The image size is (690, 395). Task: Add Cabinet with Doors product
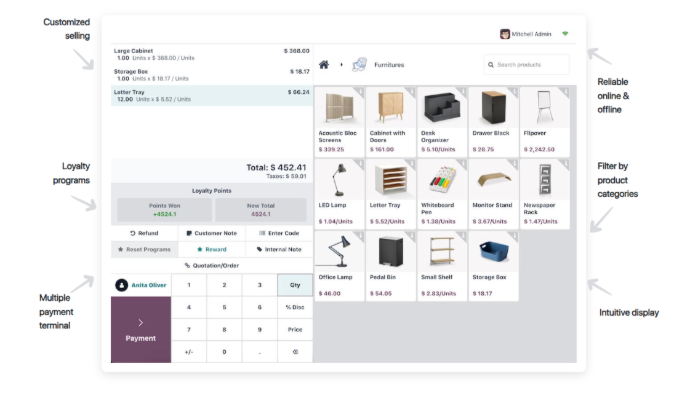[x=391, y=121]
